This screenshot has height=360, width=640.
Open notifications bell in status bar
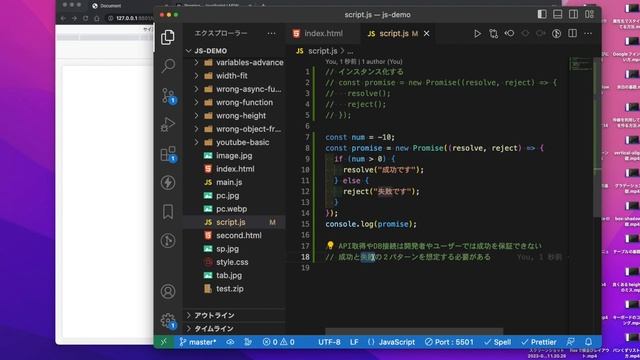point(588,342)
